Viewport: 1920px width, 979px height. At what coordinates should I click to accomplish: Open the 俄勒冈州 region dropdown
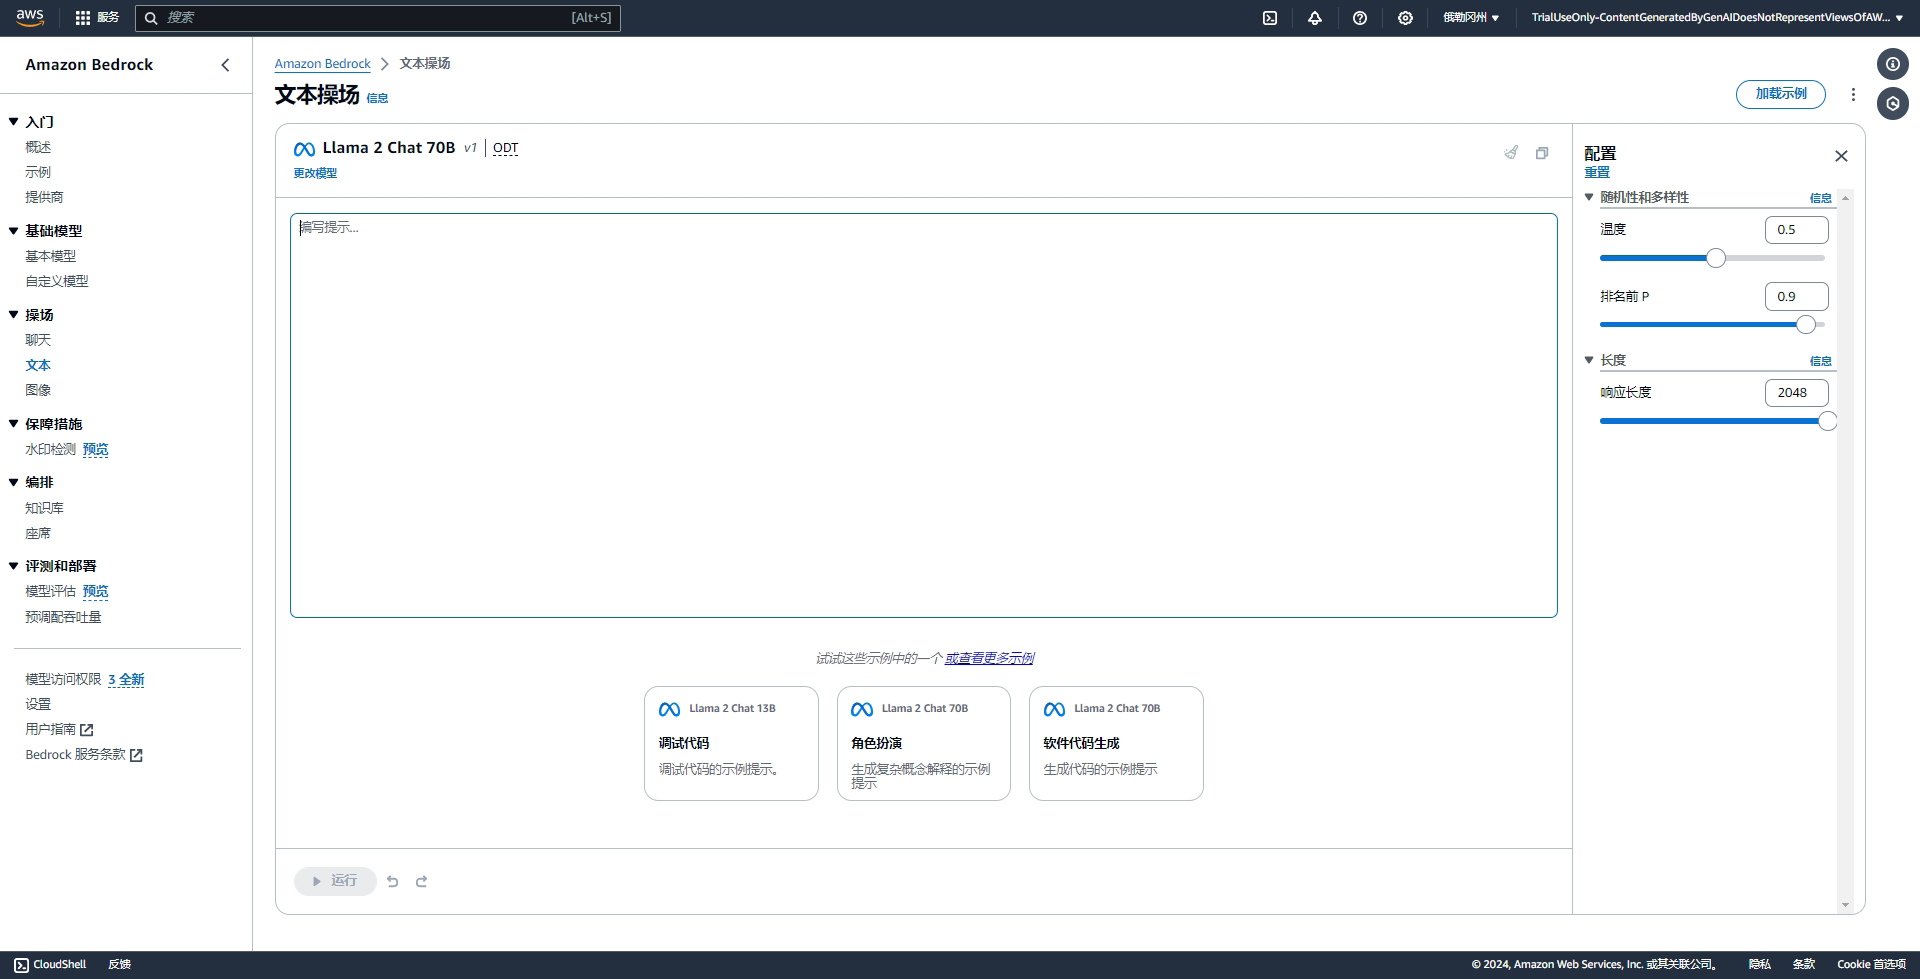(1470, 18)
